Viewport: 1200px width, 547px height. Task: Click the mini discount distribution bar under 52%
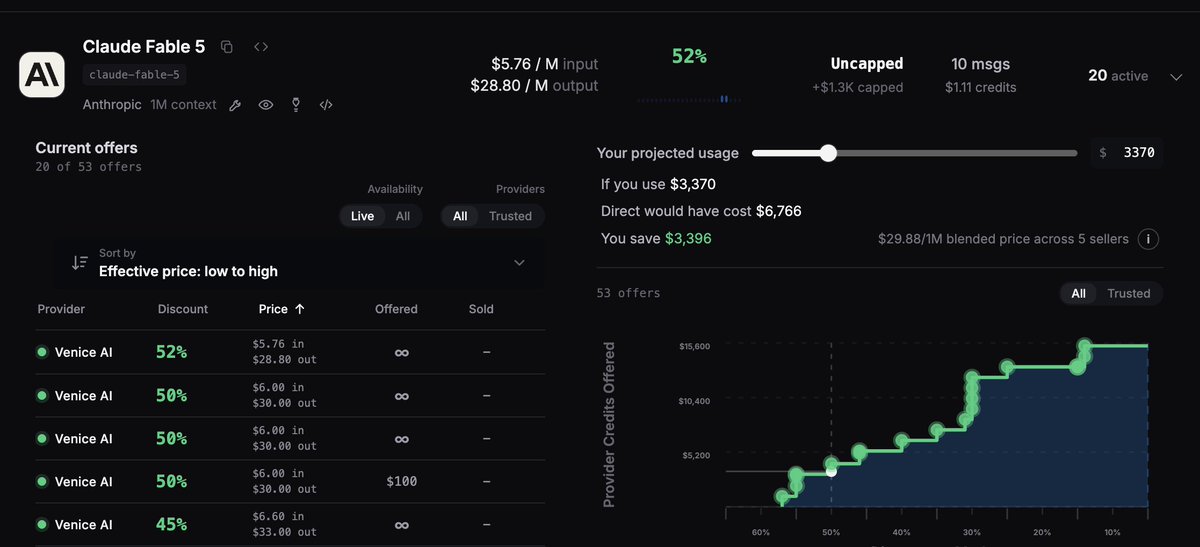pos(688,99)
